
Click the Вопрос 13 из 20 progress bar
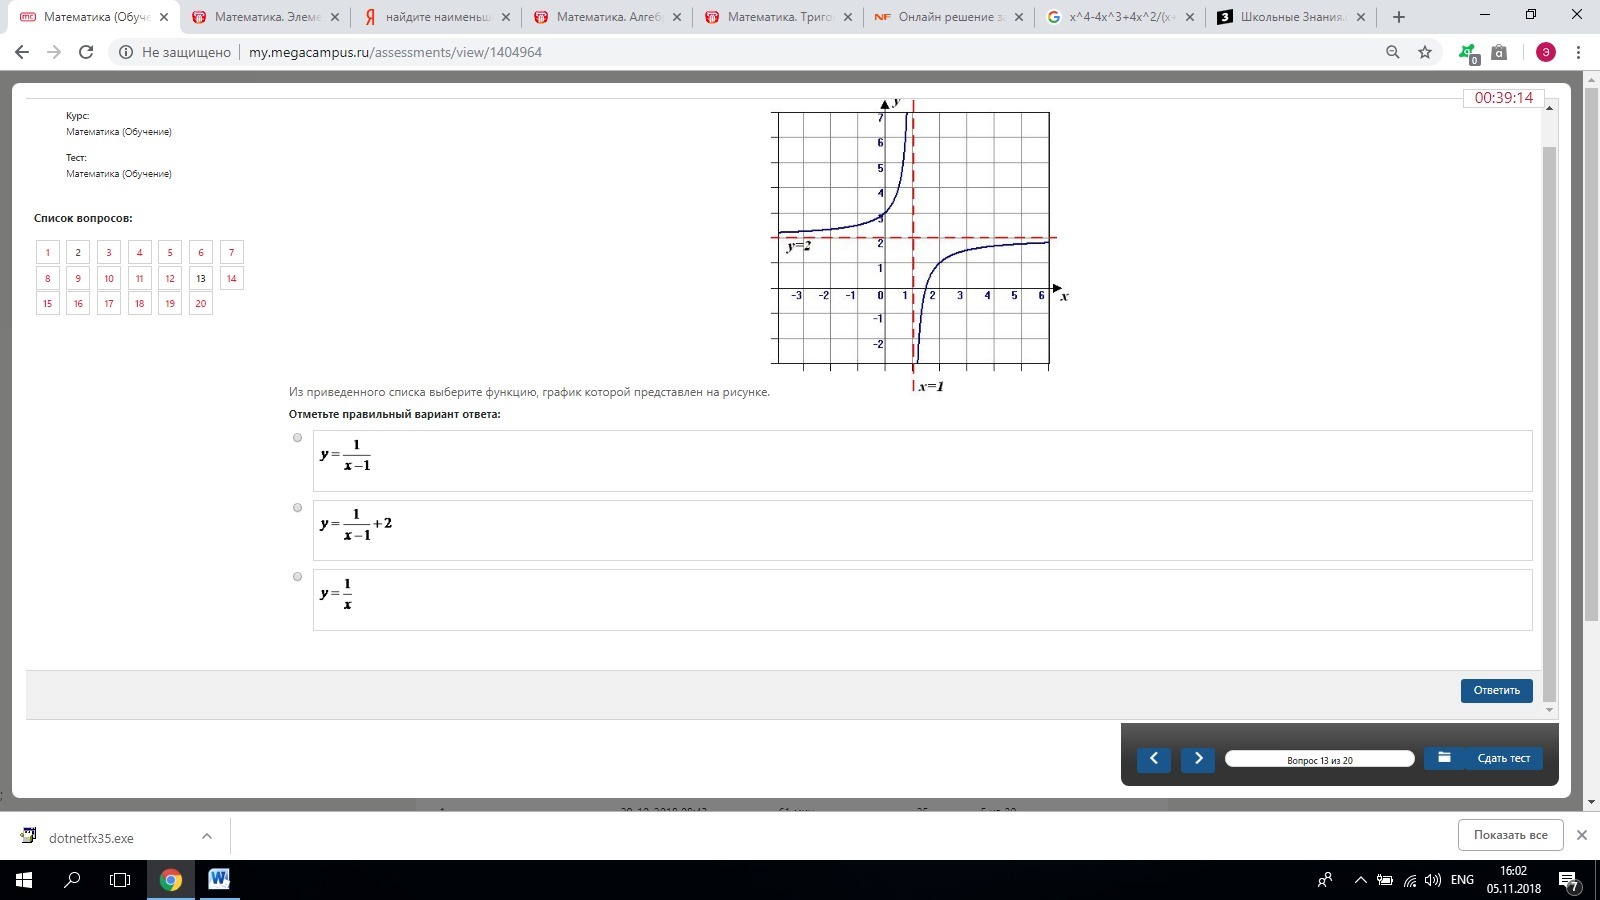coord(1319,759)
